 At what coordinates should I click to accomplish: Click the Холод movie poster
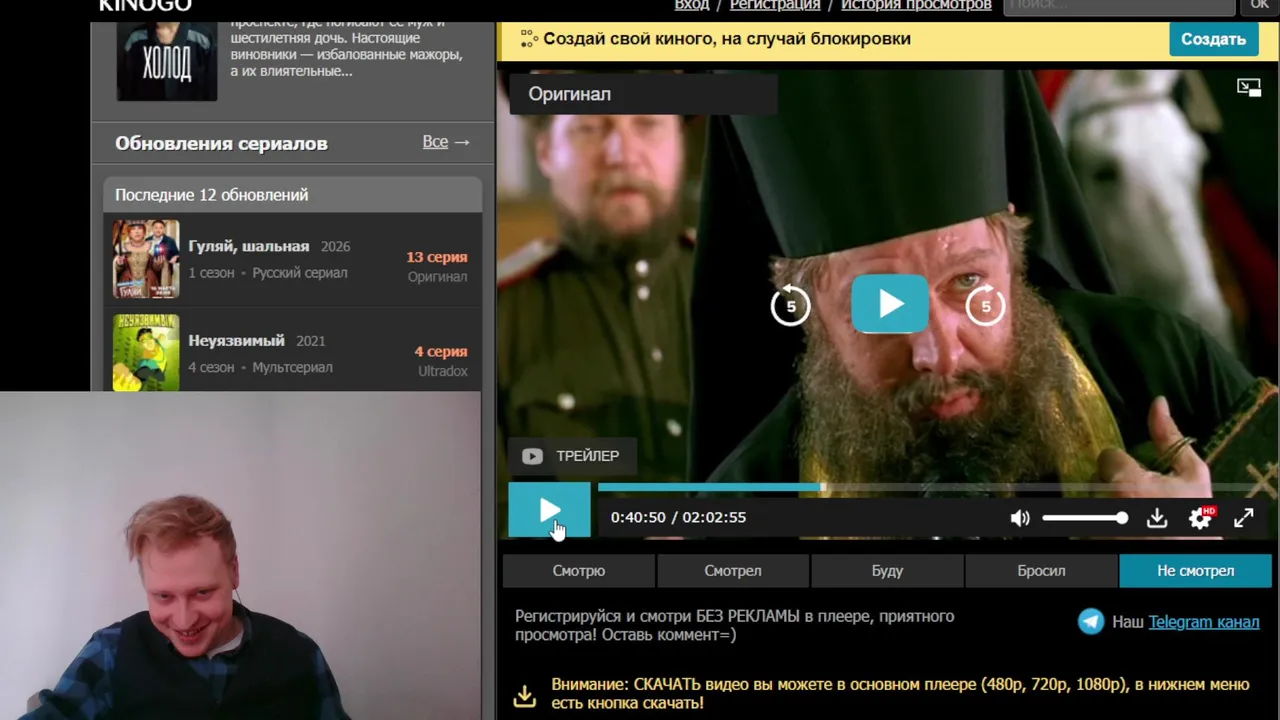pos(166,60)
